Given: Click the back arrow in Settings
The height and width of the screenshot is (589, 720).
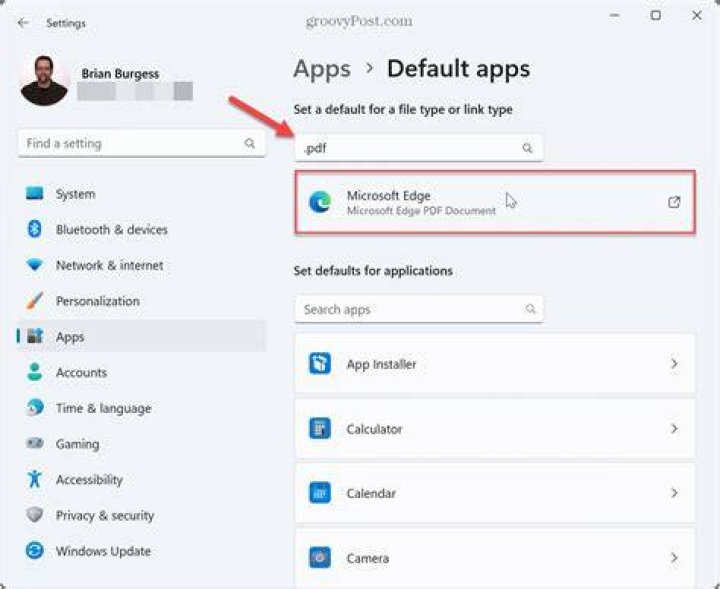Looking at the screenshot, I should click(23, 22).
